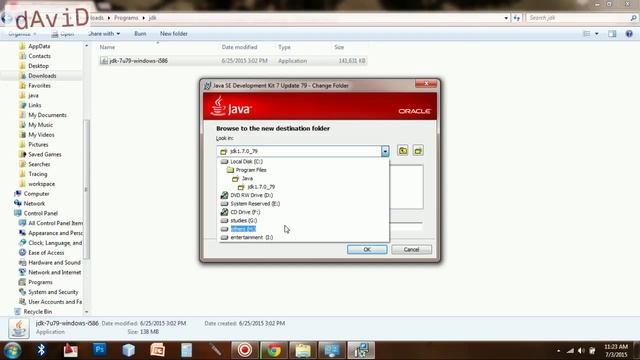Click Burn in the Explorer toolbar
The image size is (640, 360).
[x=140, y=34]
